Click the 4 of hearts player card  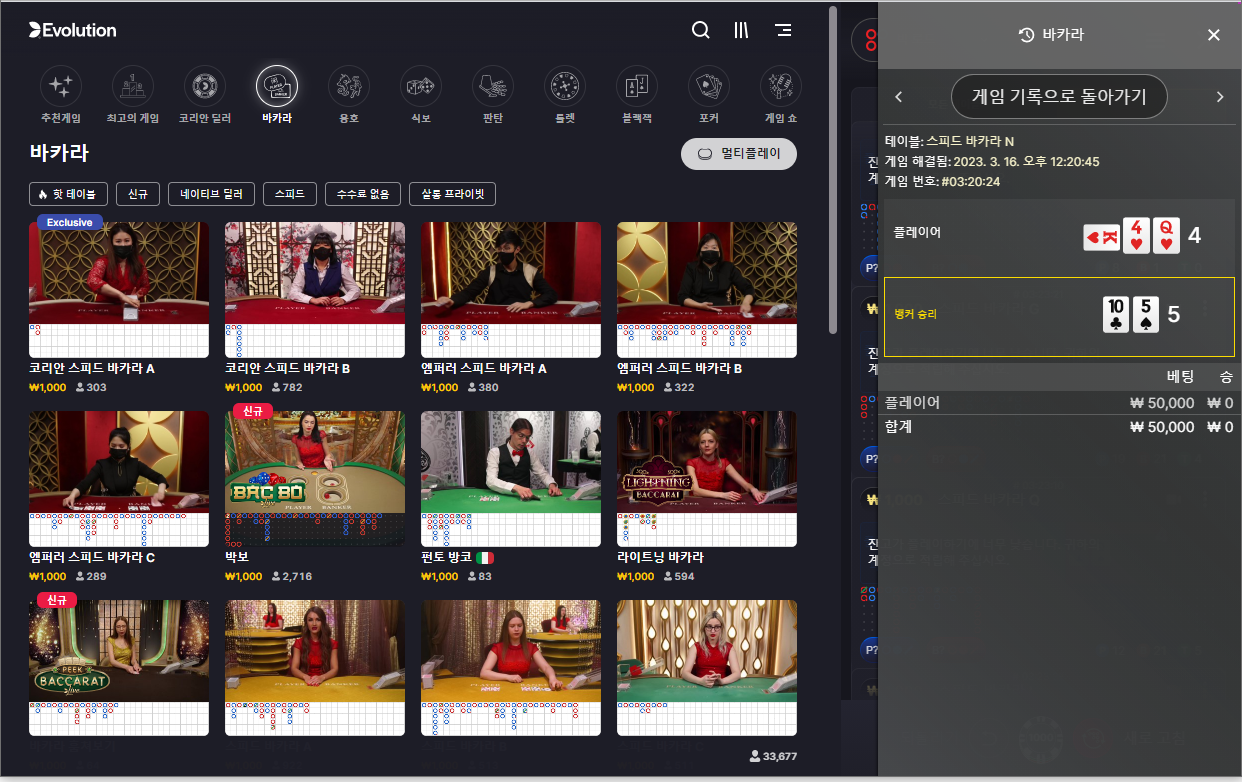point(1136,236)
